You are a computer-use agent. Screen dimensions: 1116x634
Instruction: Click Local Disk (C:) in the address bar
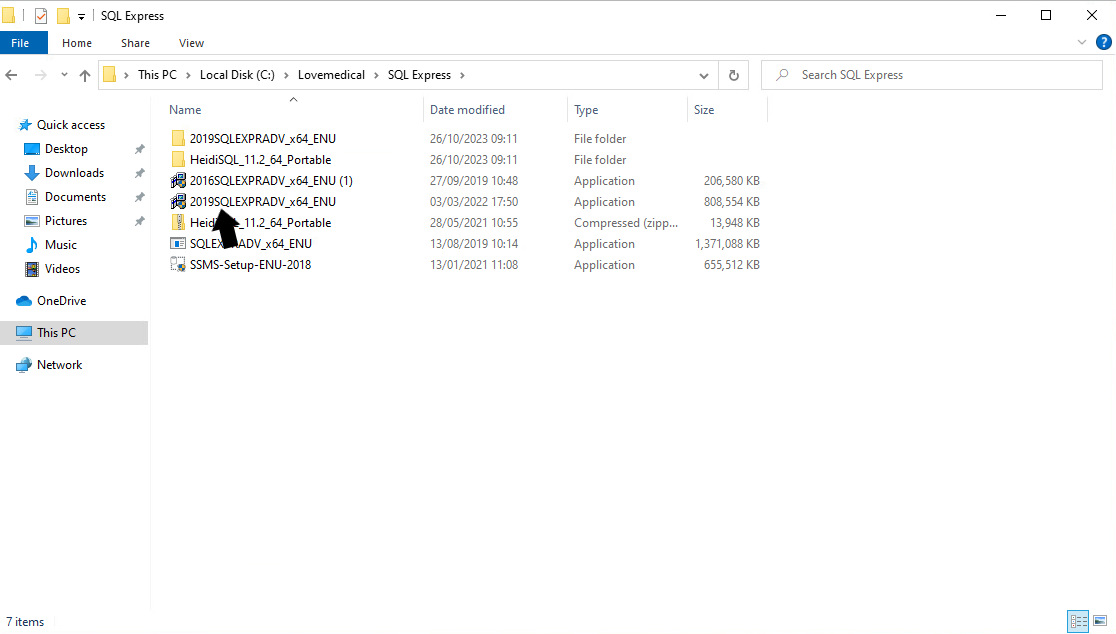pyautogui.click(x=237, y=75)
